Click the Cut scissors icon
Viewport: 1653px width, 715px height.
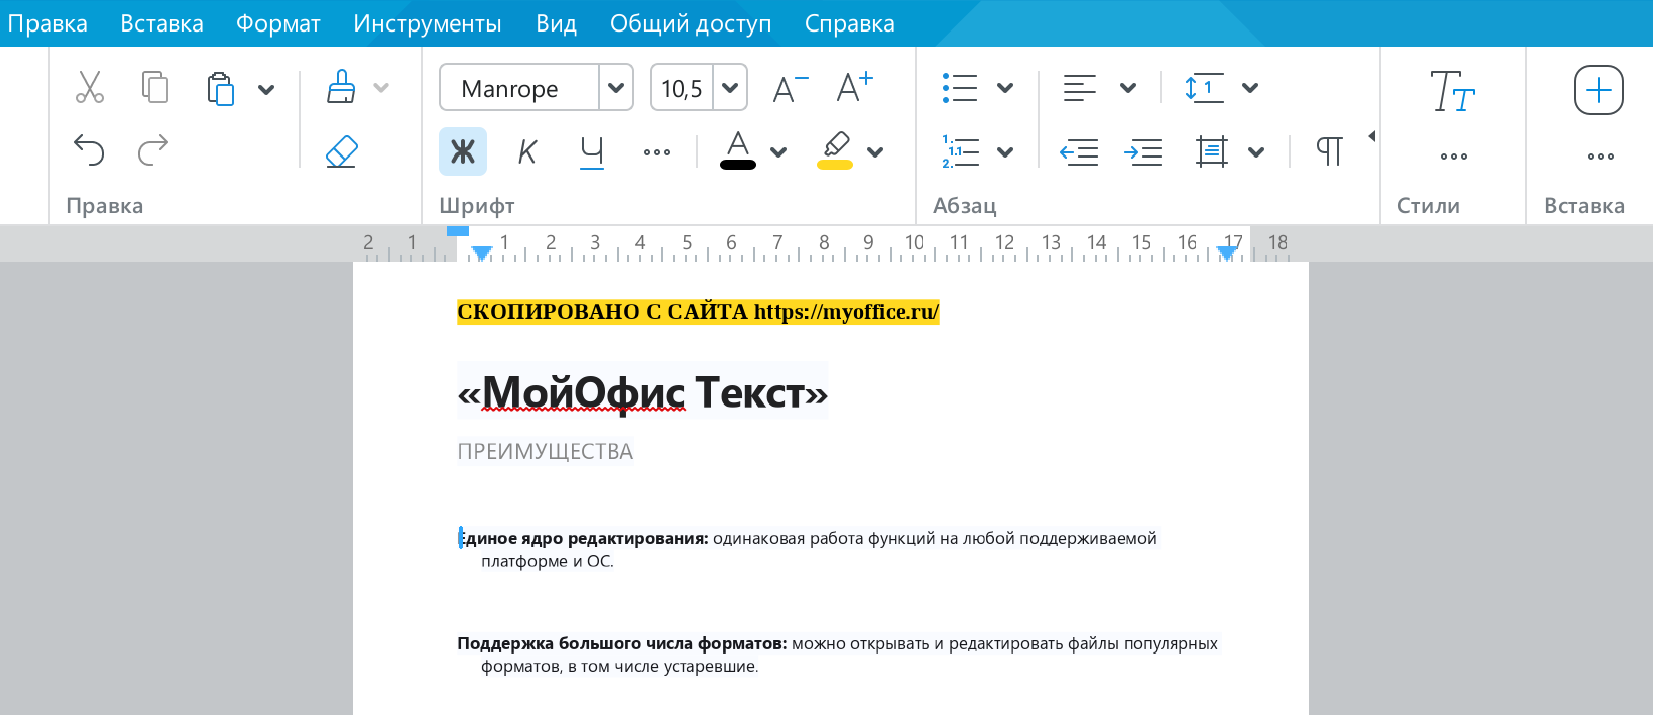tap(90, 88)
